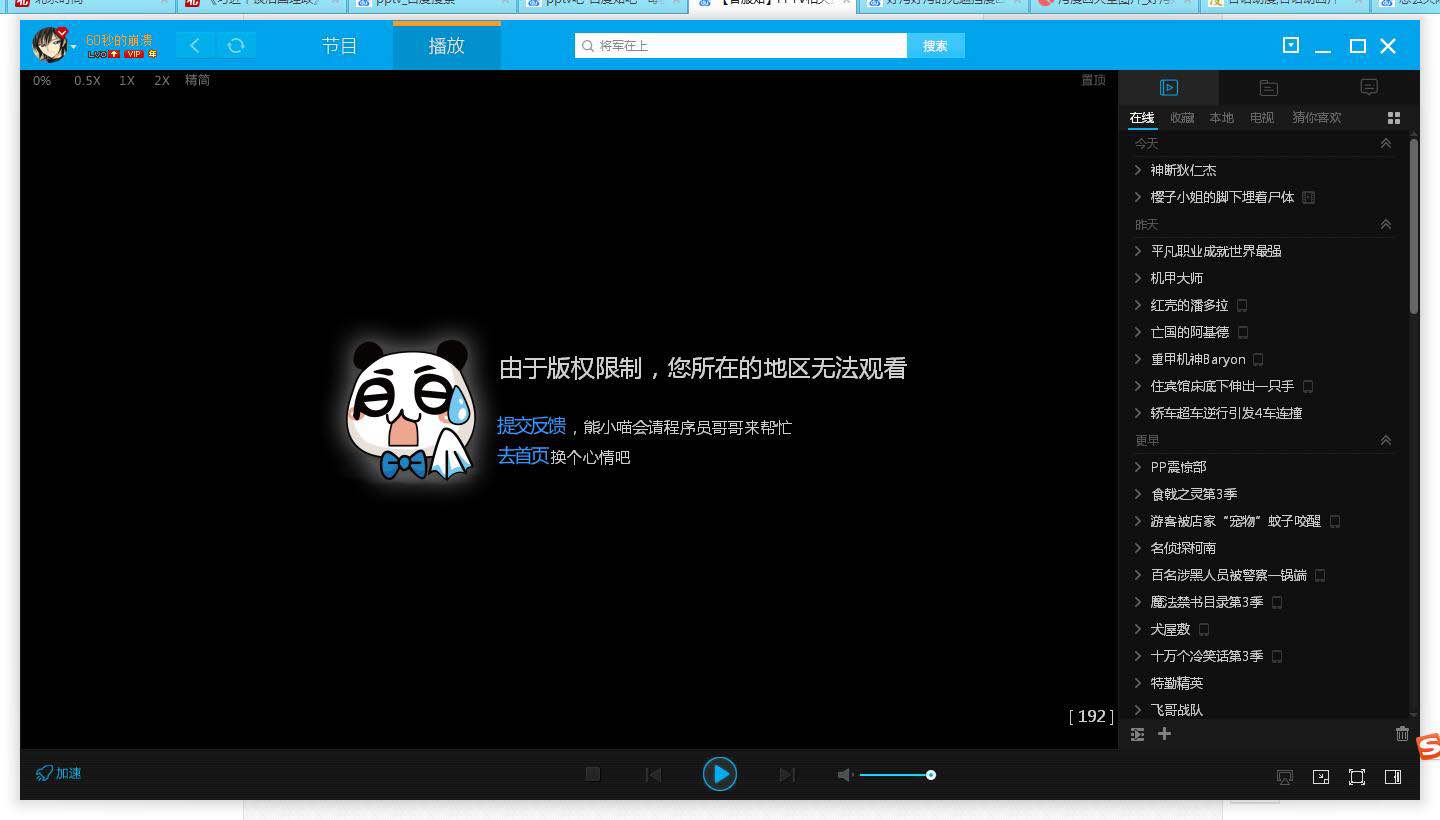Select 重甲机神Baryon in the playlist
Viewport: 1440px width, 820px height.
point(1198,359)
